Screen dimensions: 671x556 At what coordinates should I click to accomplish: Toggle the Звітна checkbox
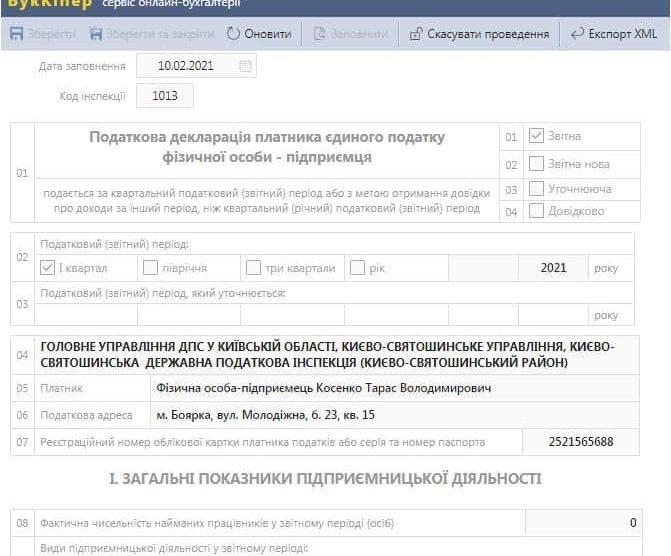(536, 136)
